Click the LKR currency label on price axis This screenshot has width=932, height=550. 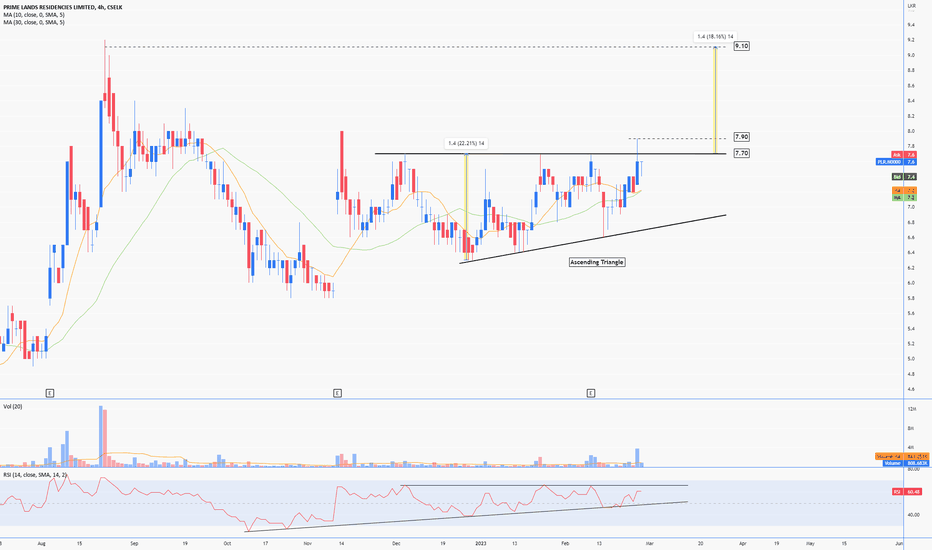[x=911, y=5]
